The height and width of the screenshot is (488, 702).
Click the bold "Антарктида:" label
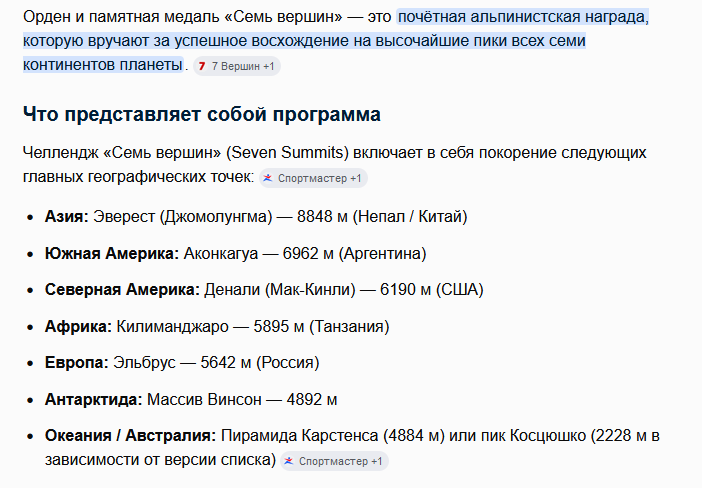point(94,399)
